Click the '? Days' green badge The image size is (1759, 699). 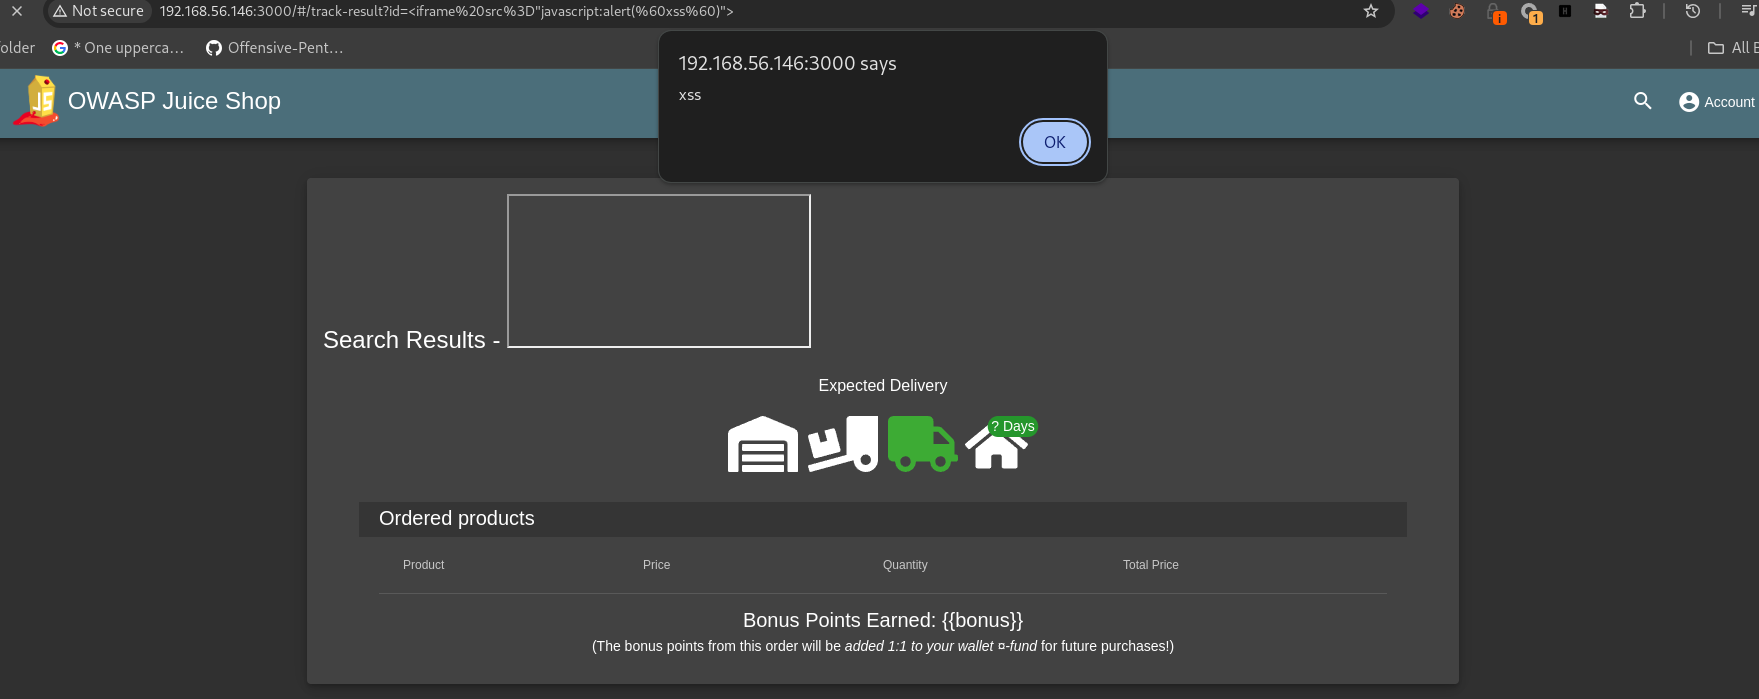[x=1013, y=426]
